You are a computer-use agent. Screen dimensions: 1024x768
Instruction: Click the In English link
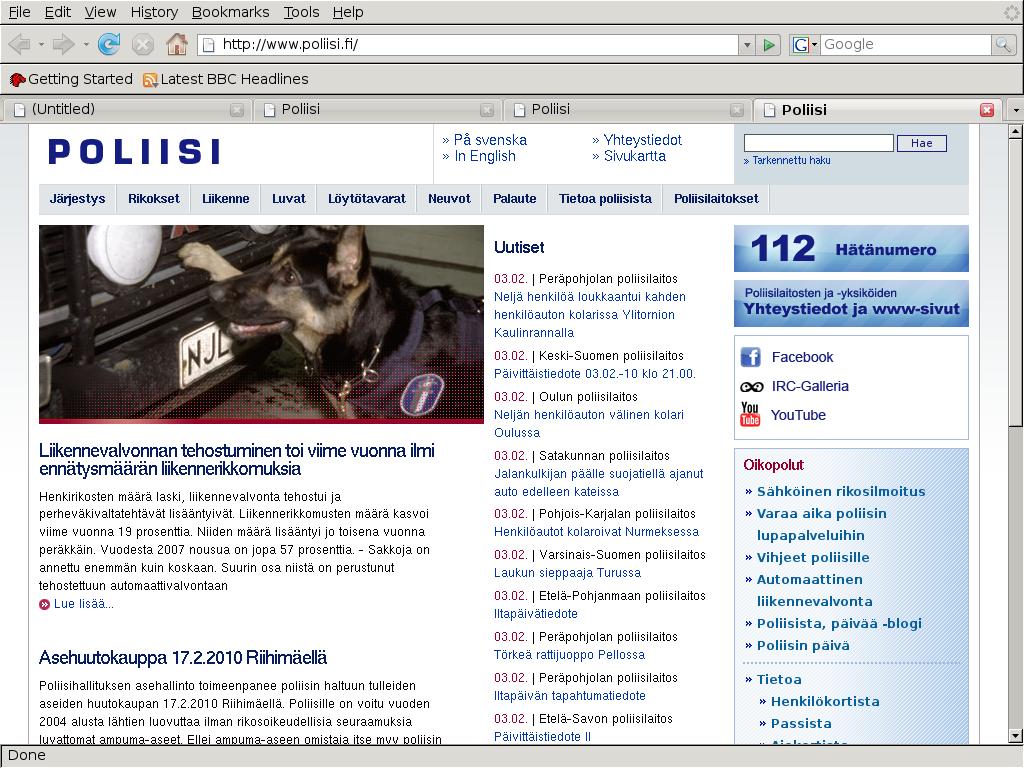coord(485,156)
